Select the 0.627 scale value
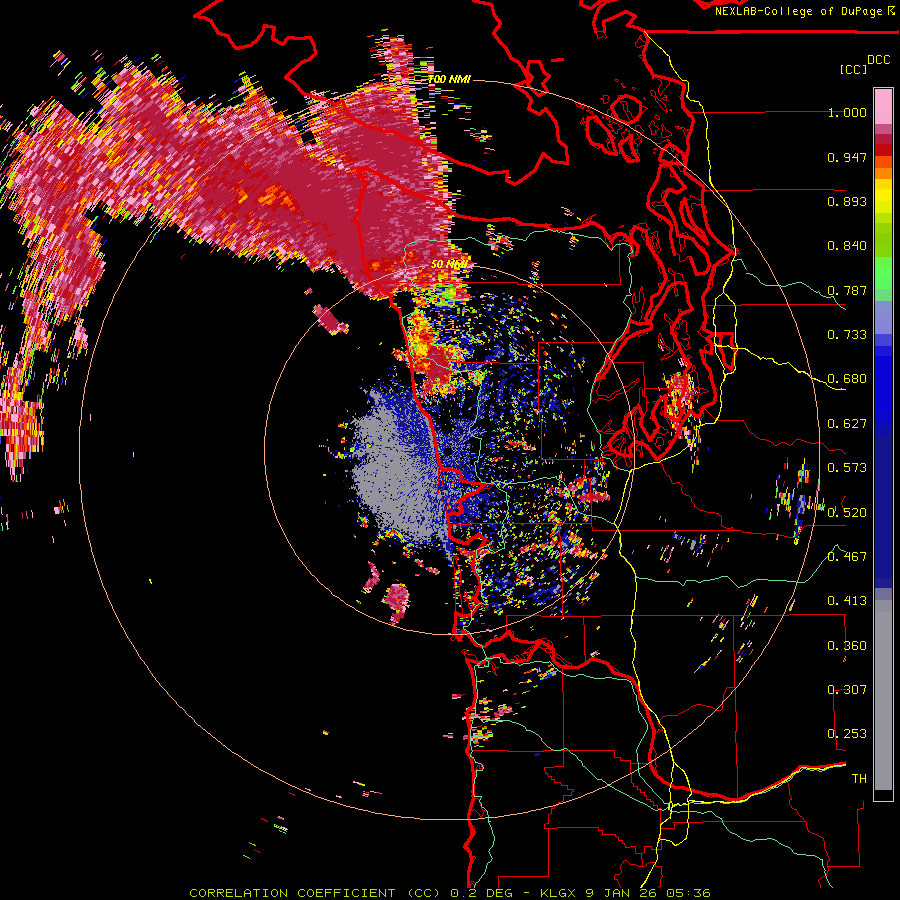 [847, 424]
